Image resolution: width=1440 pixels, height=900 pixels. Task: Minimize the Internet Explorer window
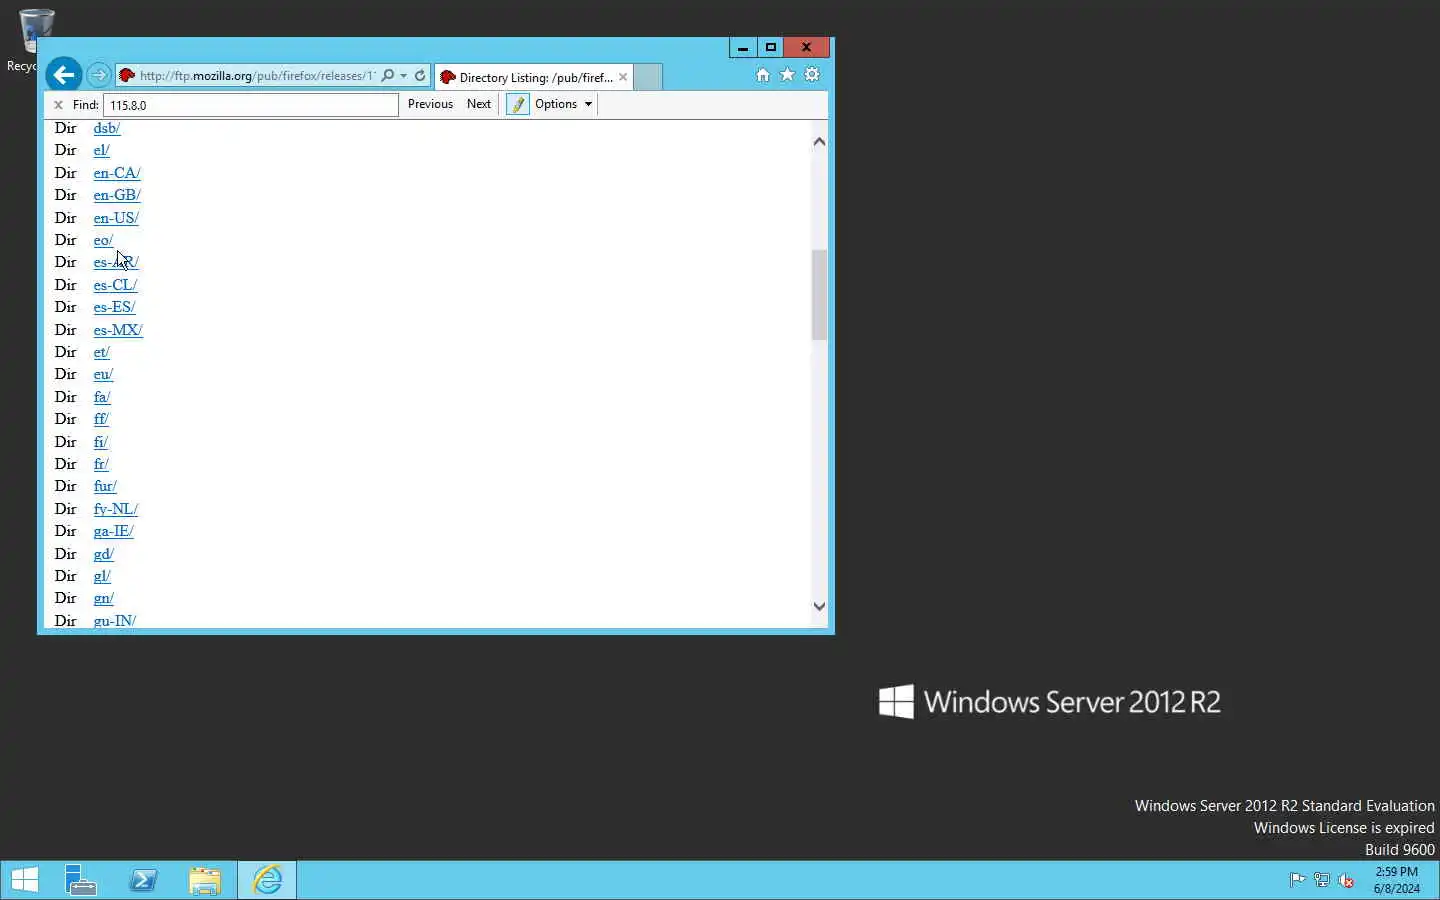coord(743,47)
